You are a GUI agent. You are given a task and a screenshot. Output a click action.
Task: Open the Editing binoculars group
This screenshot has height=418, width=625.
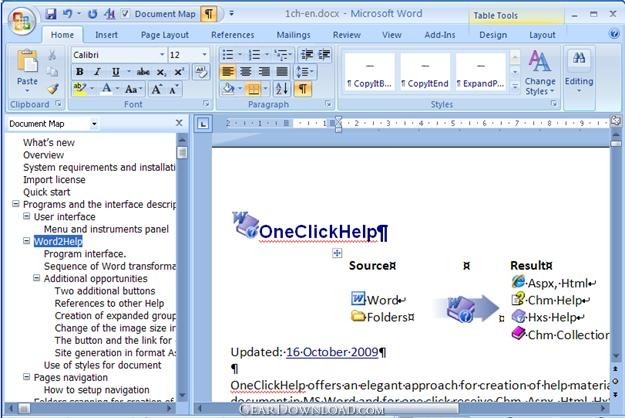pyautogui.click(x=579, y=72)
